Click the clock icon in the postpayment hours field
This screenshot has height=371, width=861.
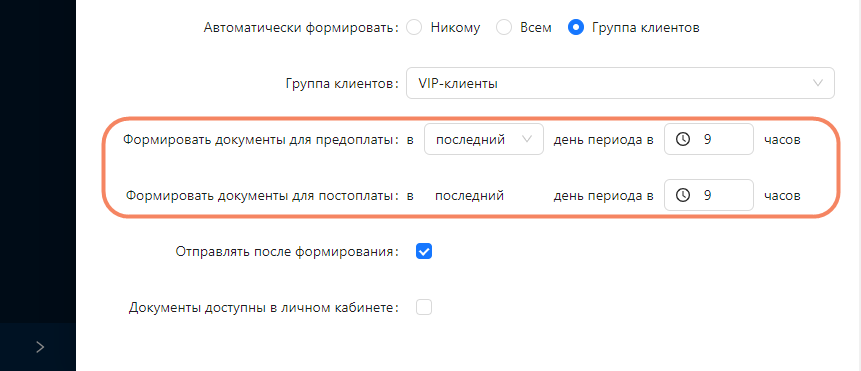pos(683,195)
